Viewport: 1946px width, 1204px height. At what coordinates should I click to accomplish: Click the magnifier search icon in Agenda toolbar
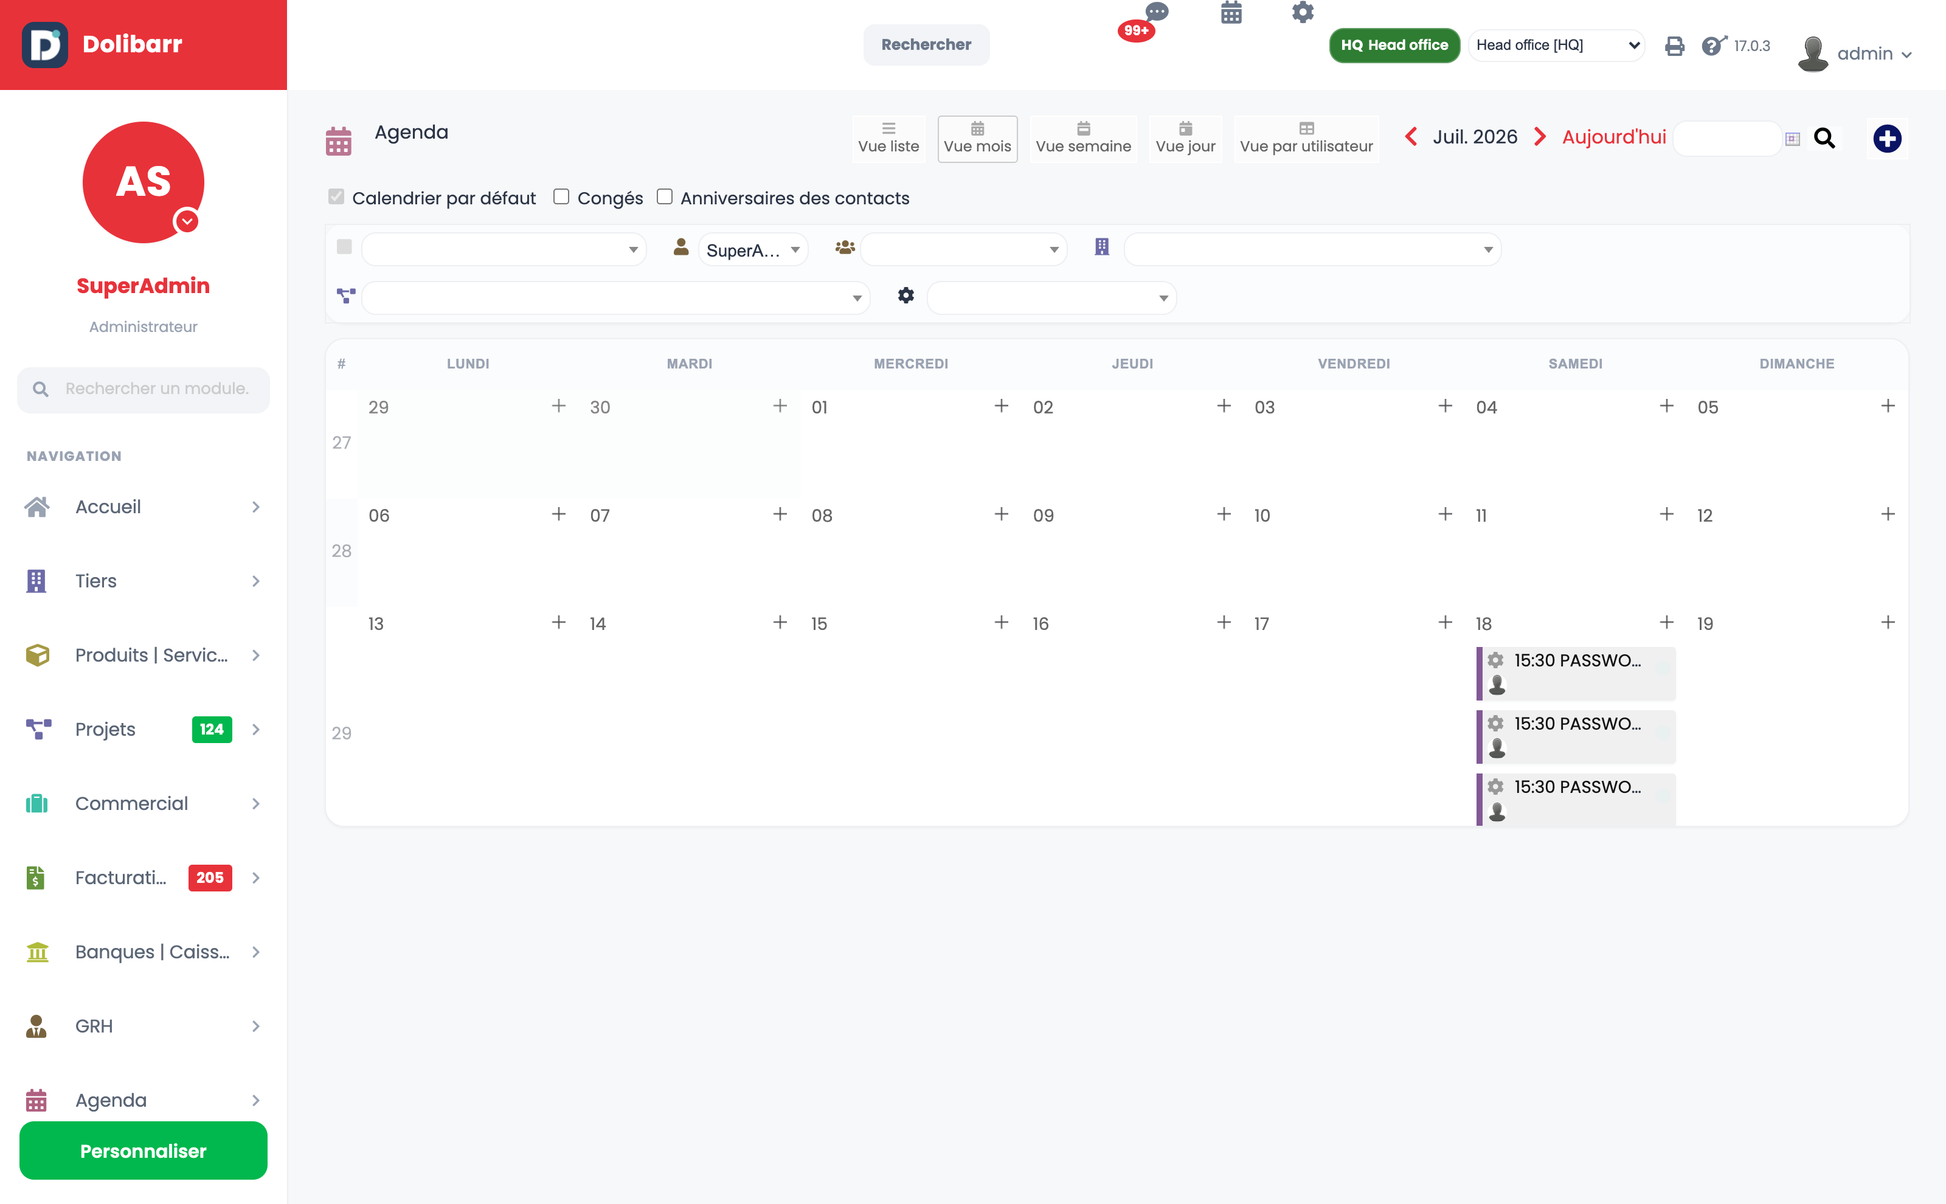click(1824, 139)
